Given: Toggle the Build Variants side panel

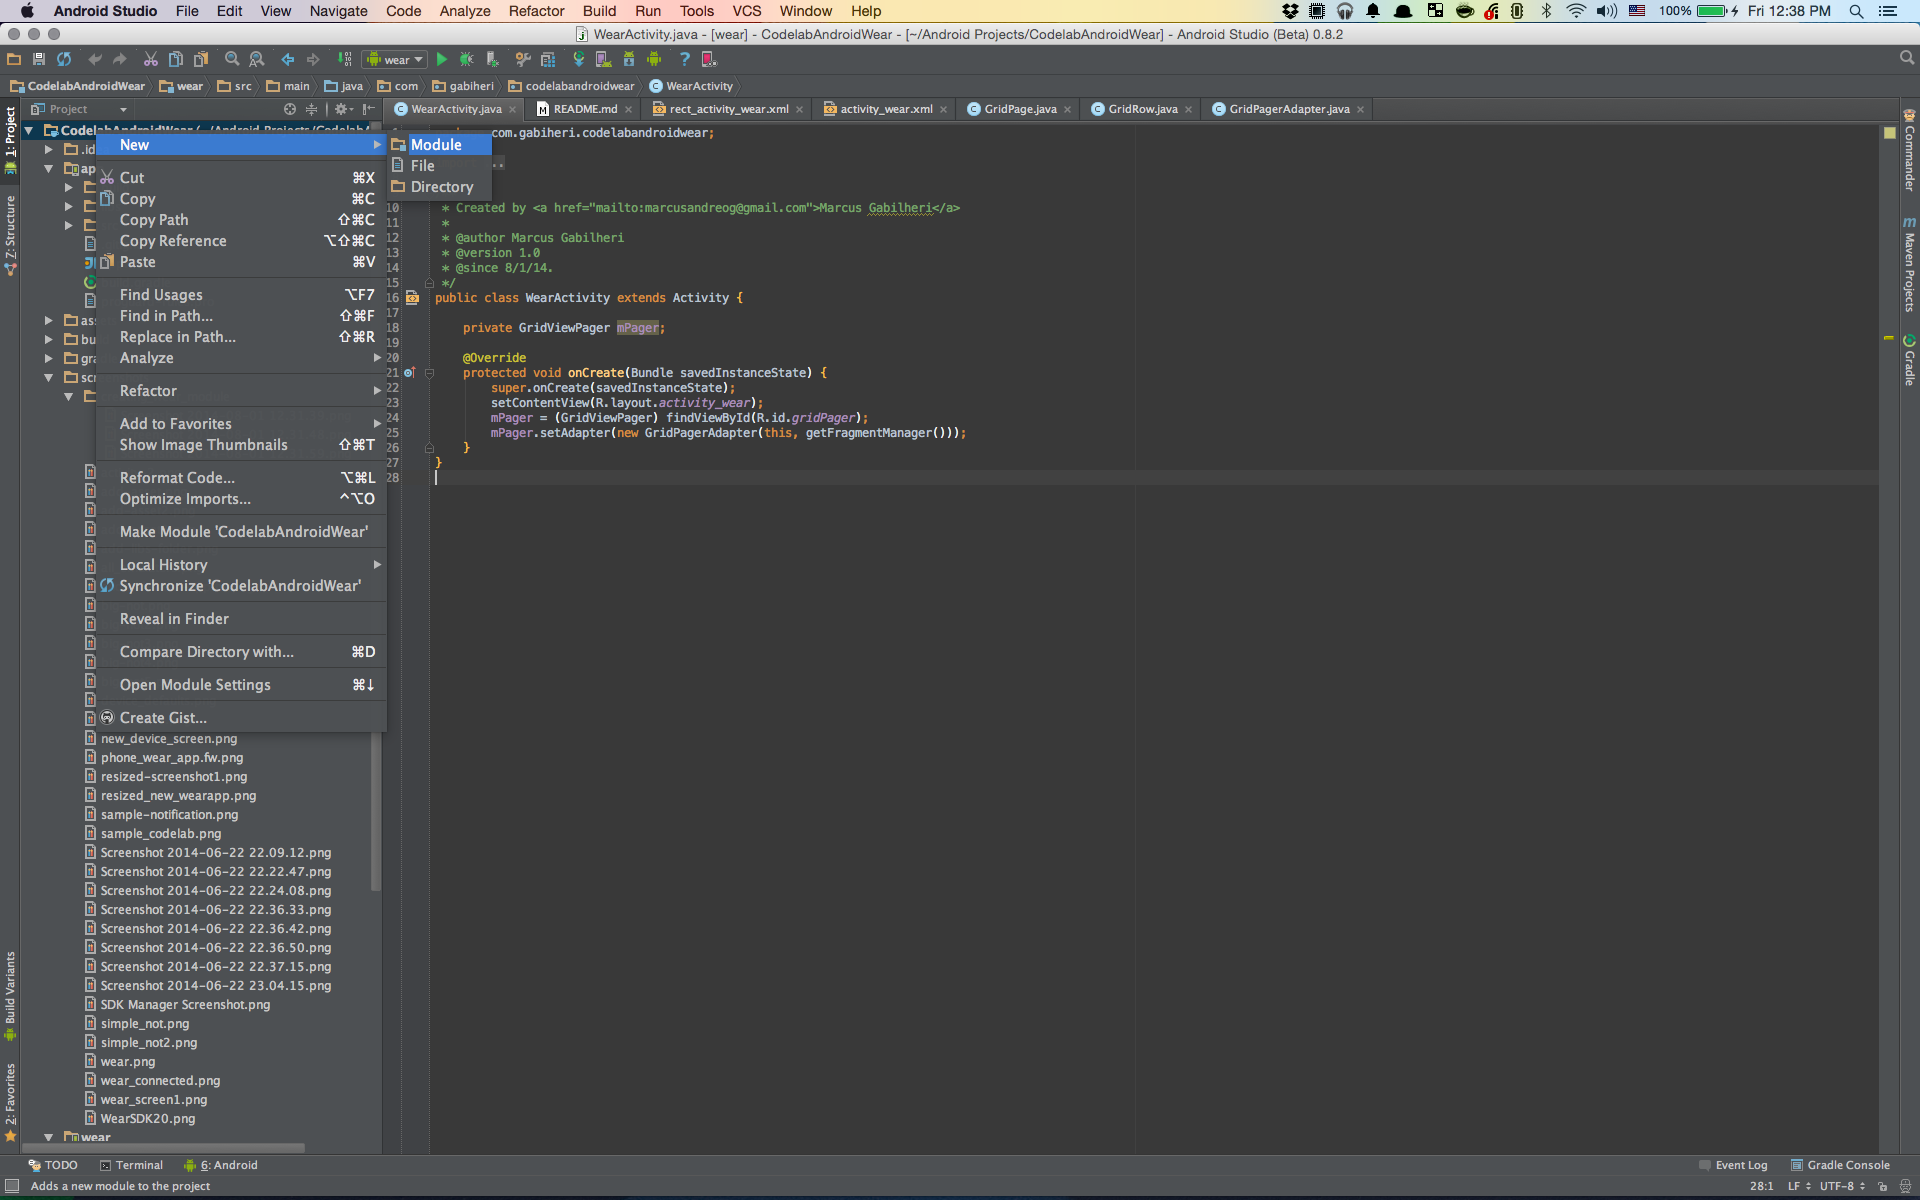Looking at the screenshot, I should click(10, 992).
